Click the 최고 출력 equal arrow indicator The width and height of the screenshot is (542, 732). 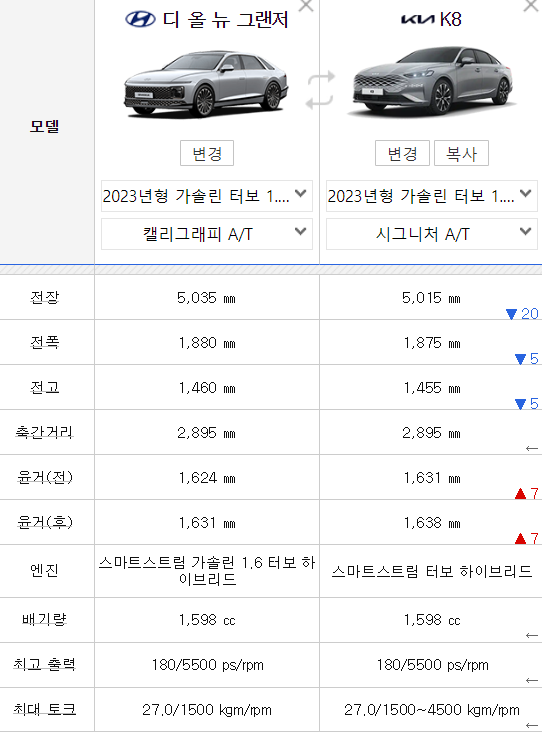point(532,681)
